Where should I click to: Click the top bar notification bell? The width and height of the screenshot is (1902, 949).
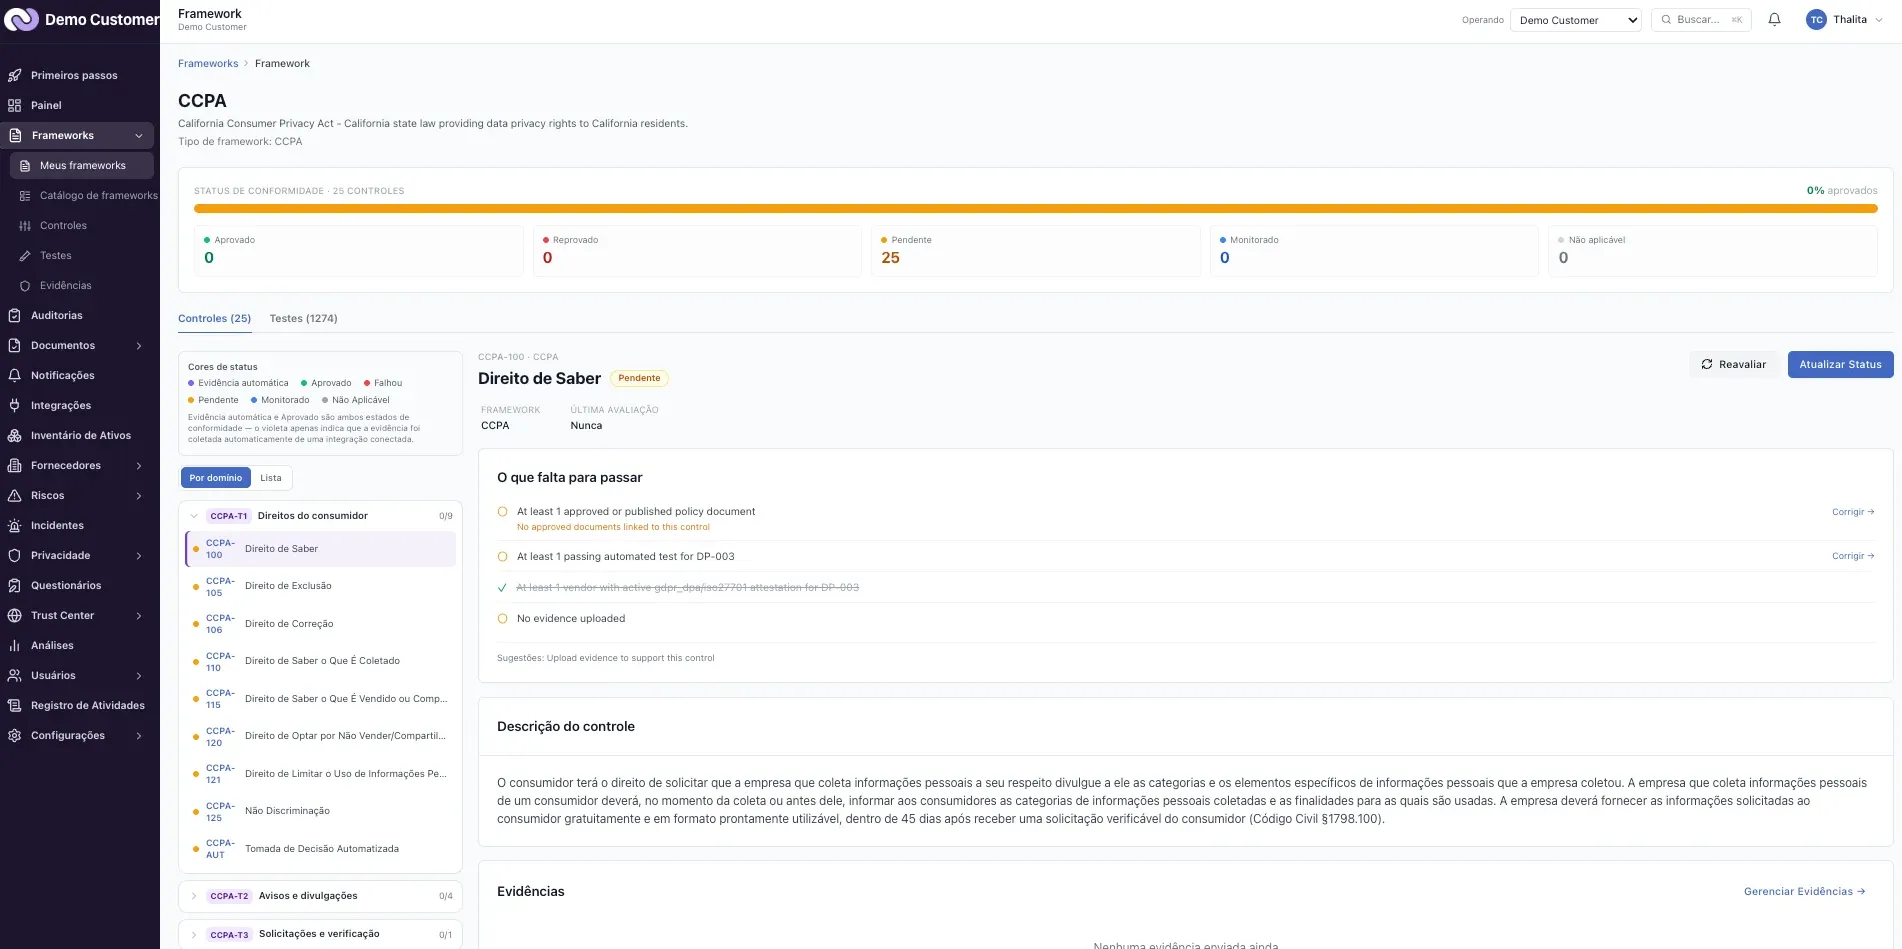(x=1774, y=20)
